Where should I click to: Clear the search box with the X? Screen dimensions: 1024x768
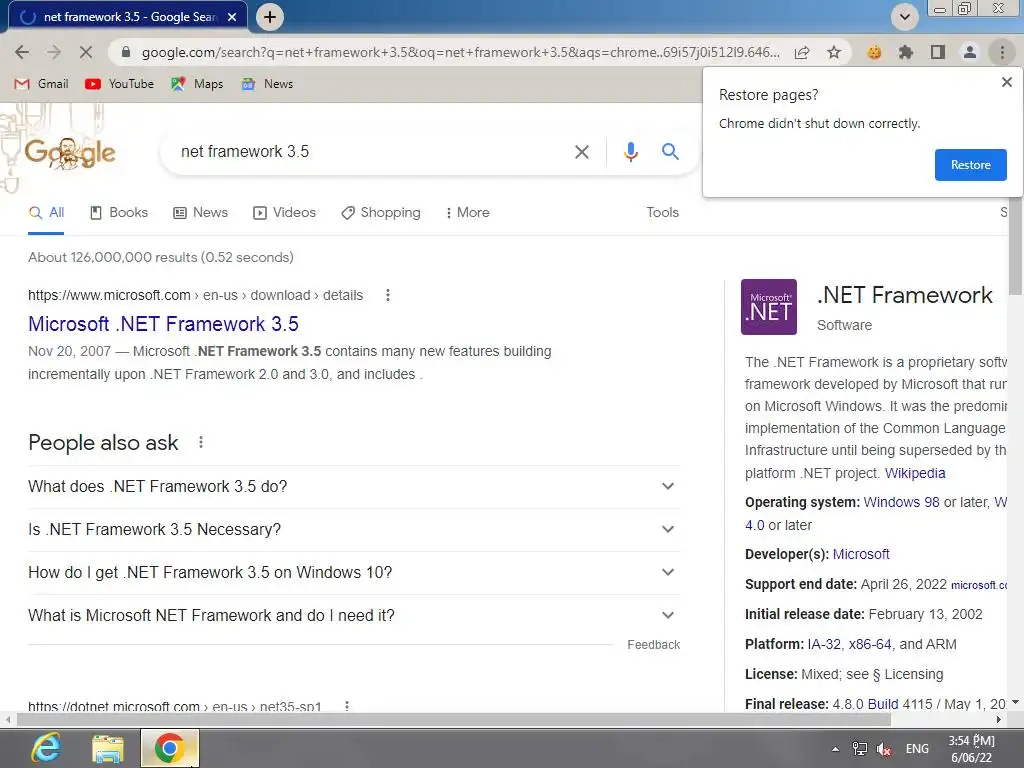click(581, 152)
